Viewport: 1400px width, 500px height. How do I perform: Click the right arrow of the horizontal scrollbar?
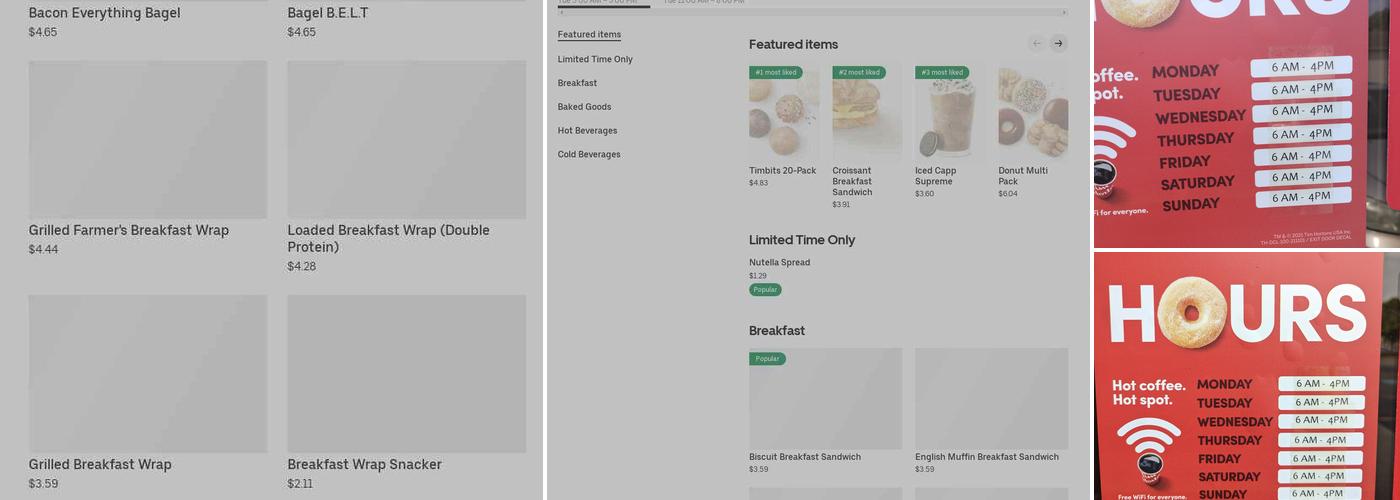pos(1064,13)
